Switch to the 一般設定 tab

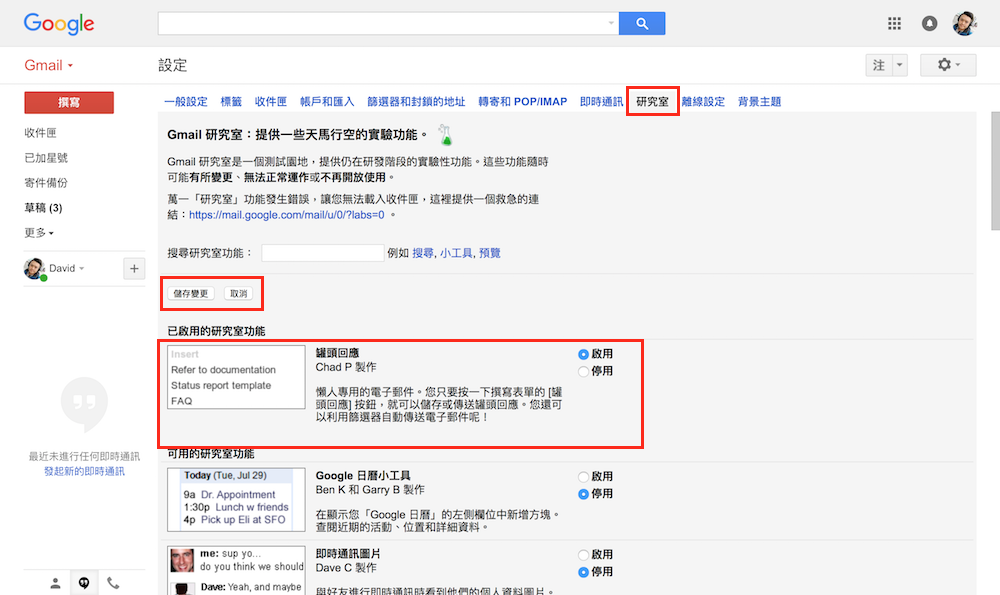[x=186, y=102]
